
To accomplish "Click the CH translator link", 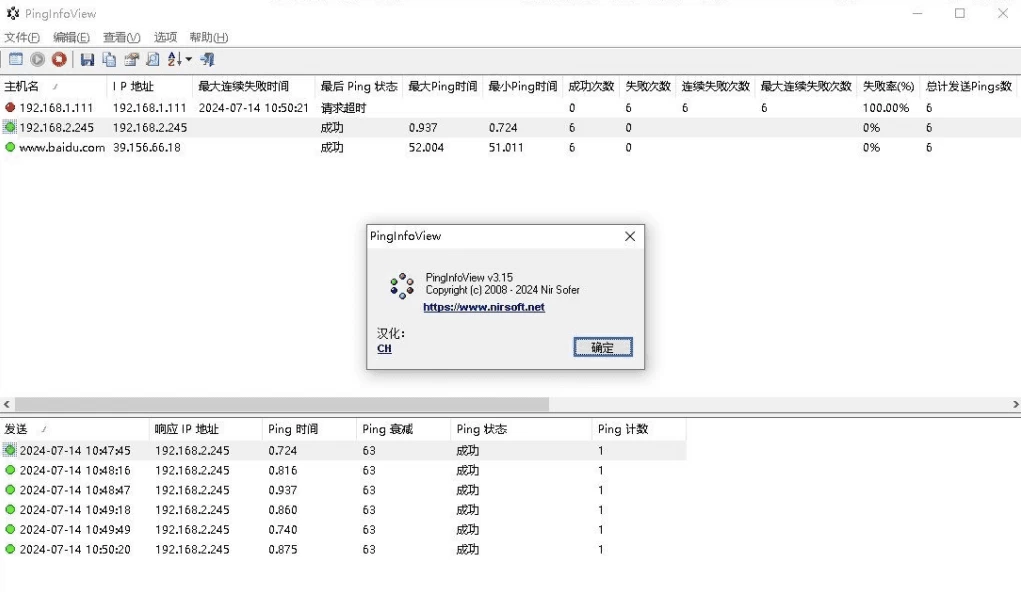I will pos(384,349).
